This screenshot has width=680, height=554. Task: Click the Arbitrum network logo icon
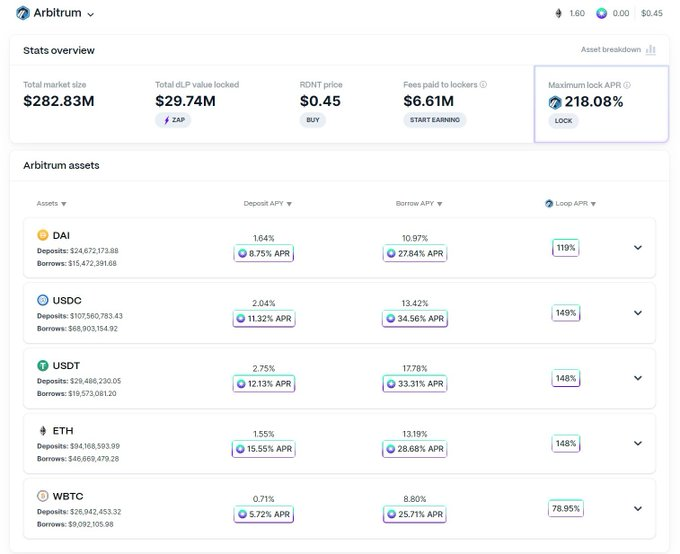[x=23, y=13]
